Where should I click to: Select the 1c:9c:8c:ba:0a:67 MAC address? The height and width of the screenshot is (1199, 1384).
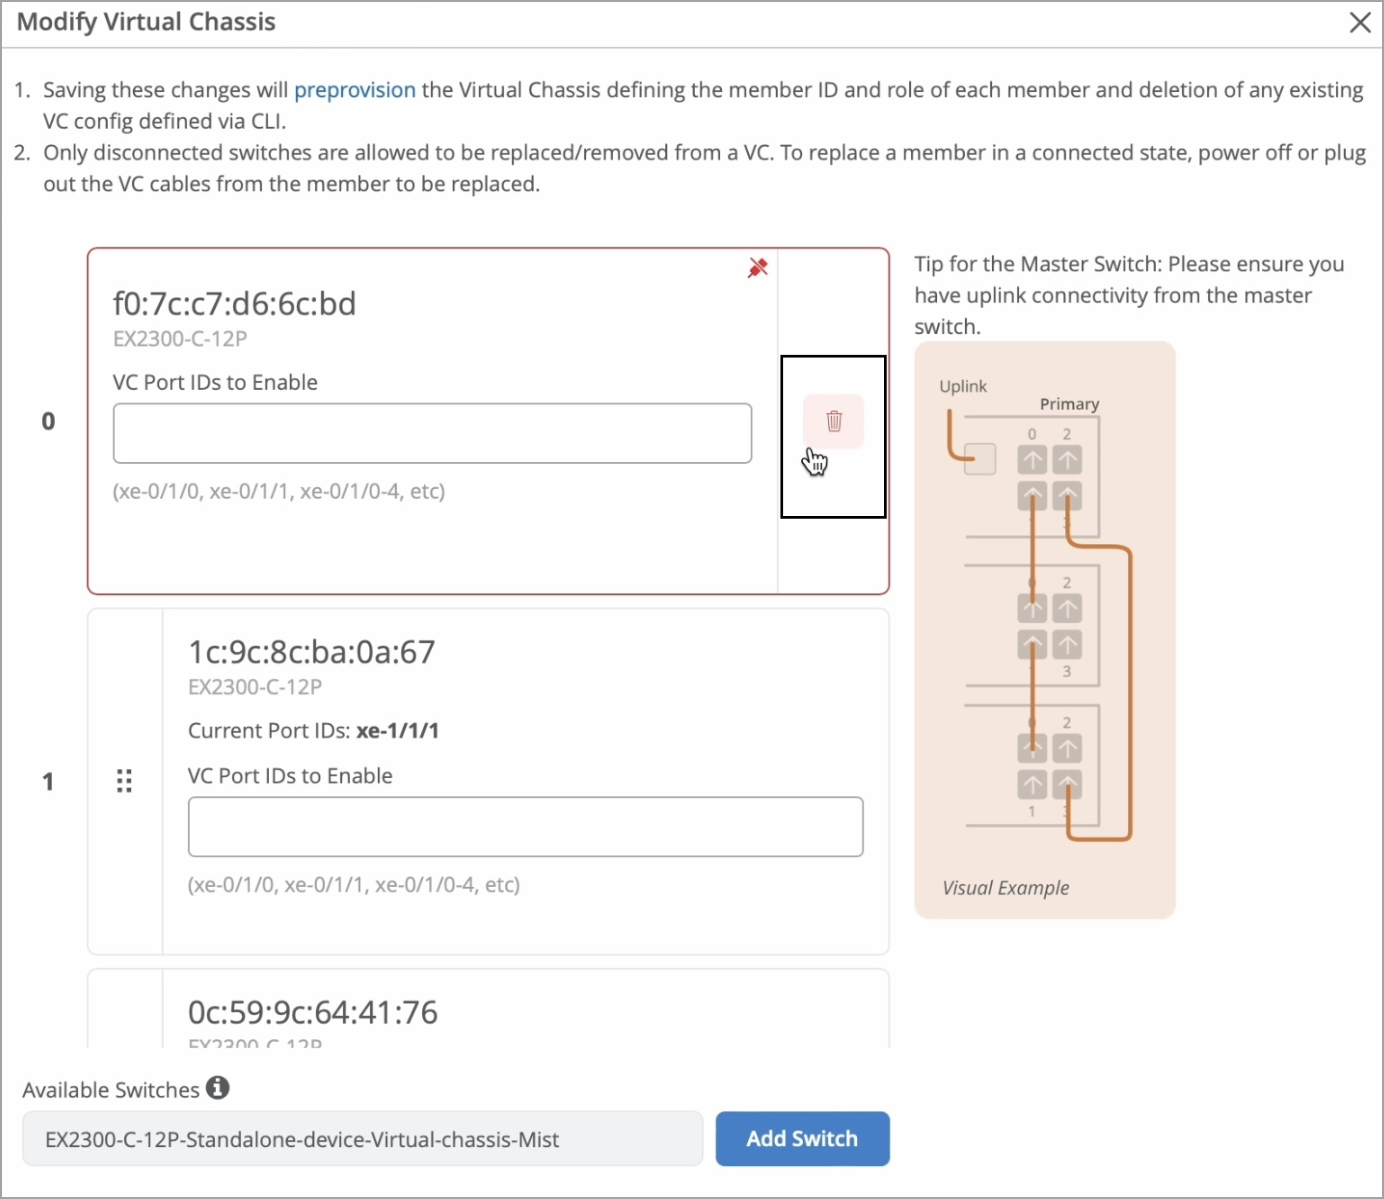[312, 652]
